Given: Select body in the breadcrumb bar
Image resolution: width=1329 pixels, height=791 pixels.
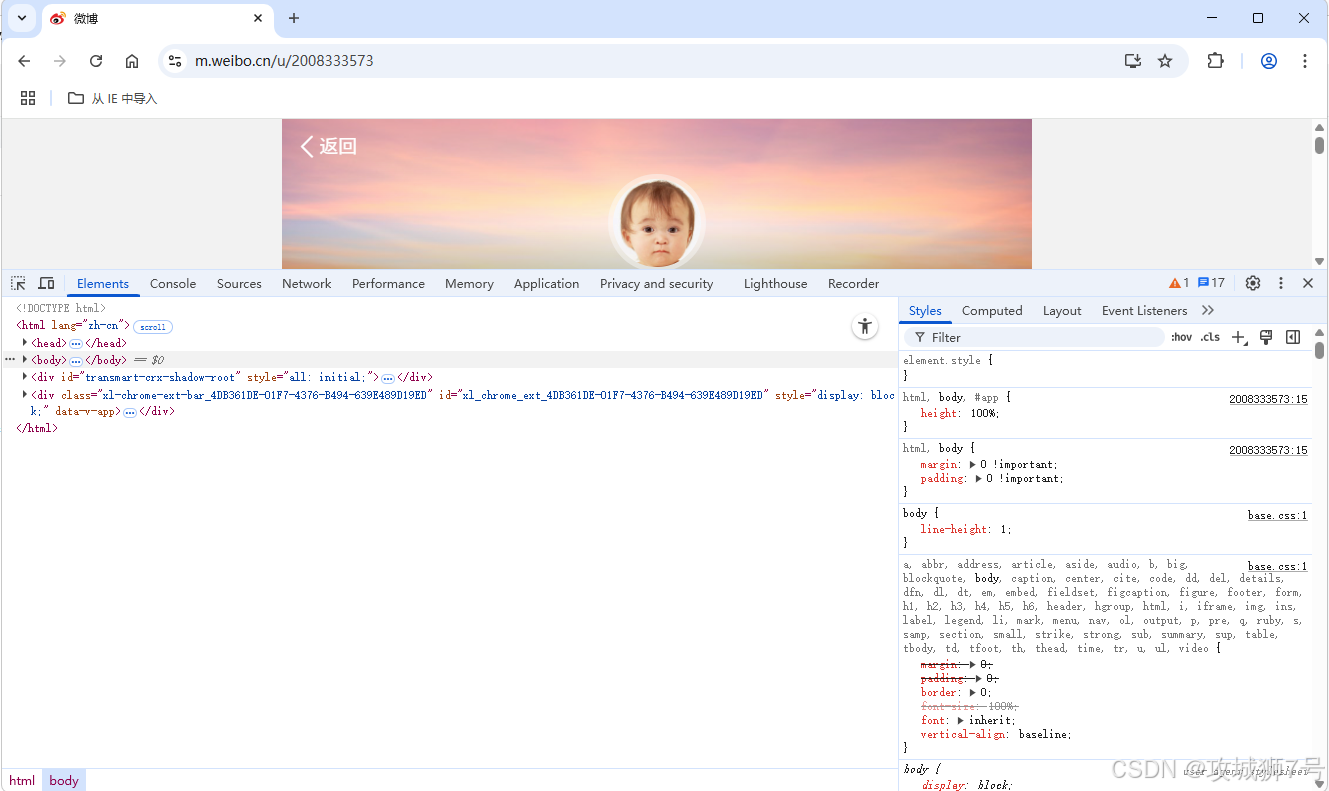Looking at the screenshot, I should (64, 780).
